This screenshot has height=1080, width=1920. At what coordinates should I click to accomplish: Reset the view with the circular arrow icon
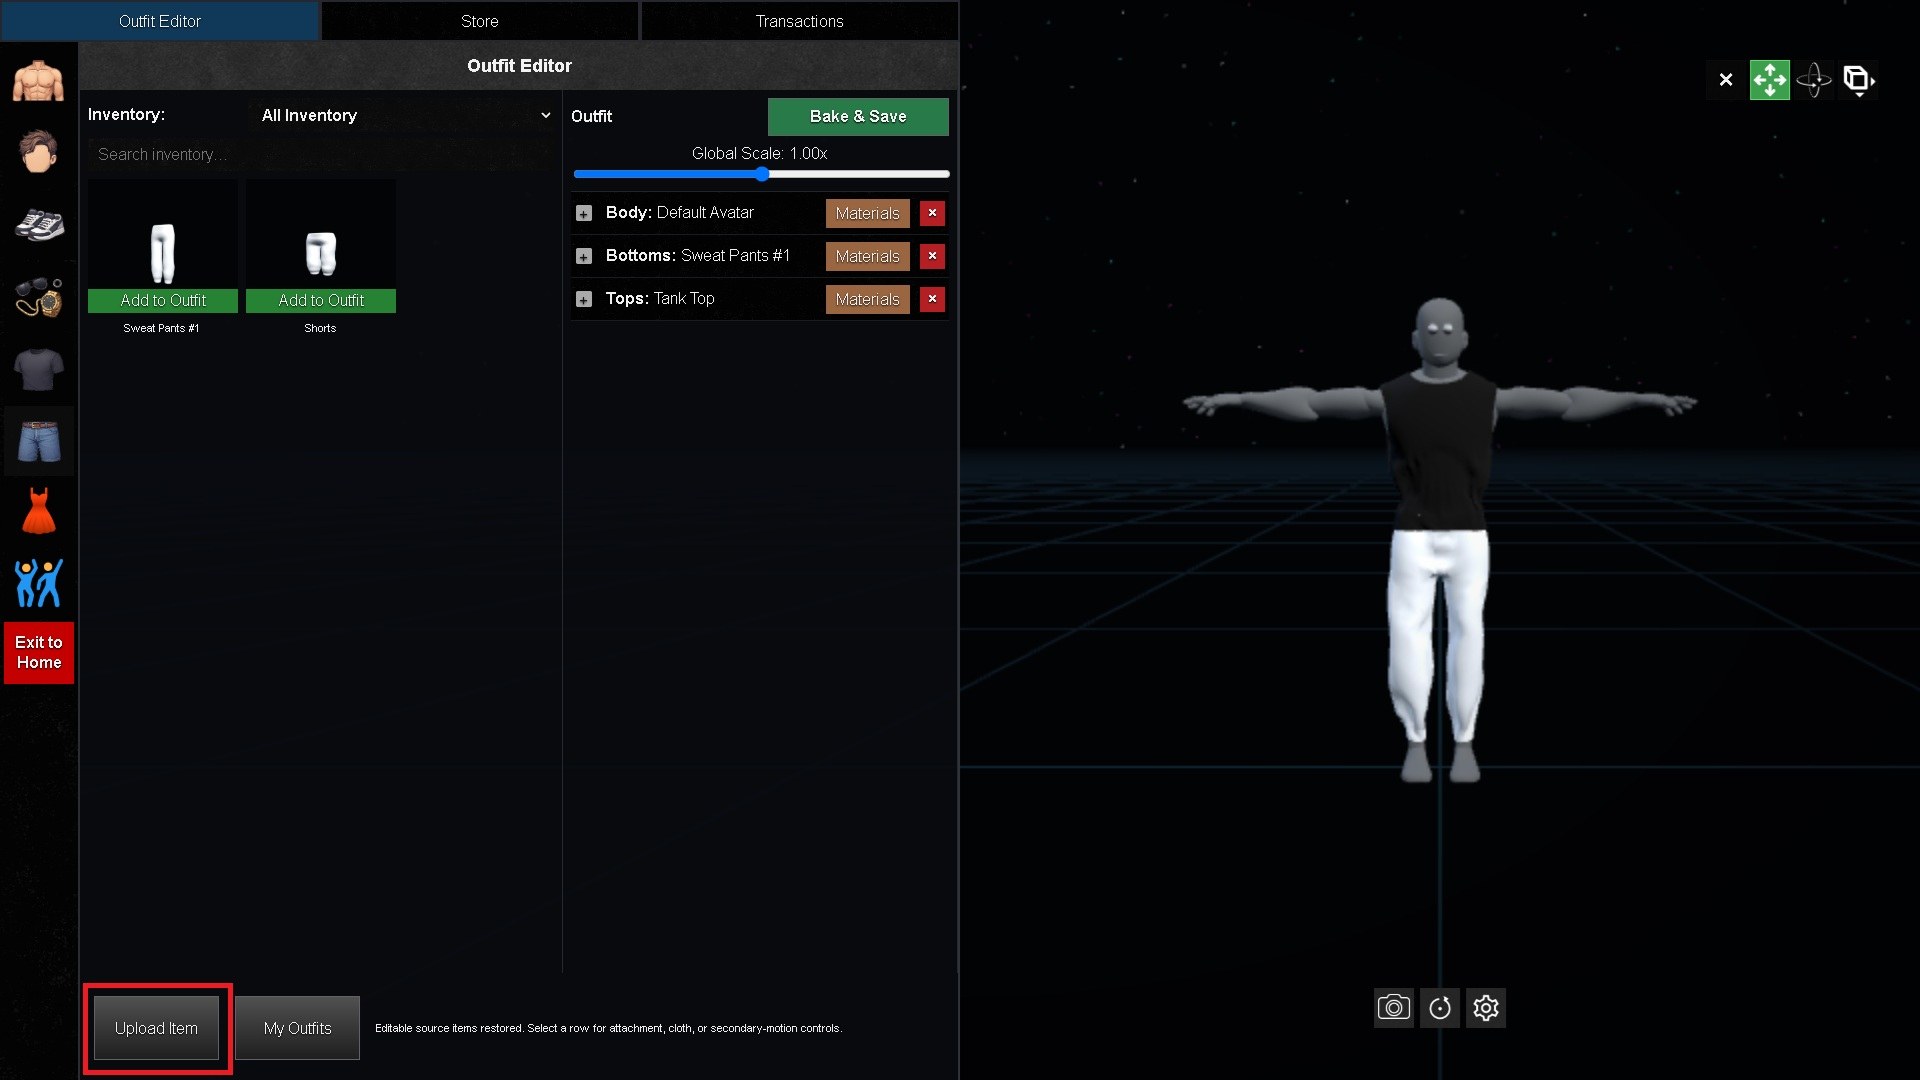(1440, 1008)
